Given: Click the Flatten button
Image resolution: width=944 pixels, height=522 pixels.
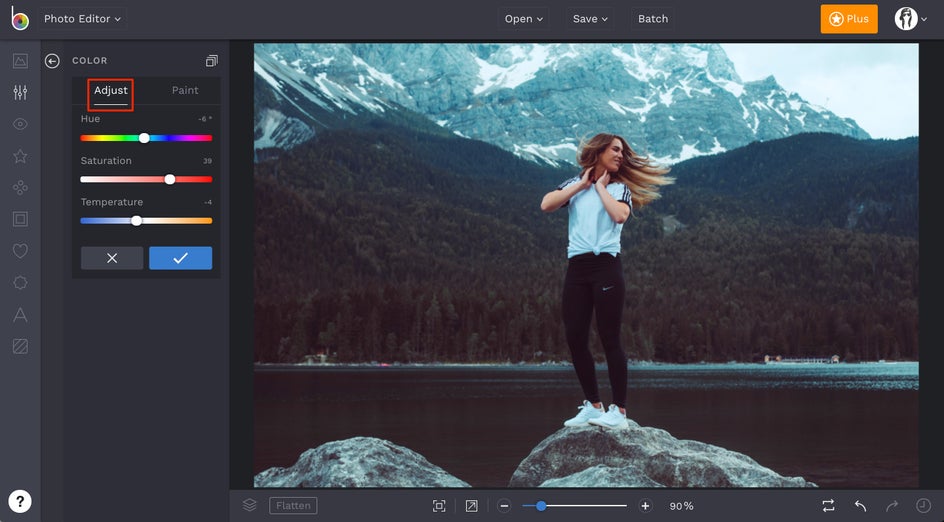Looking at the screenshot, I should (x=293, y=505).
